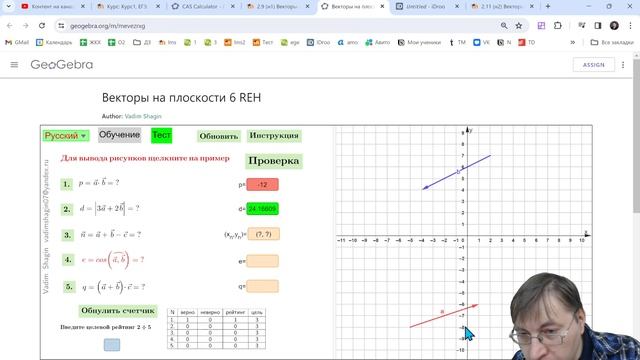
Task: Open the GeoGebra hamburger menu
Action: (x=14, y=64)
